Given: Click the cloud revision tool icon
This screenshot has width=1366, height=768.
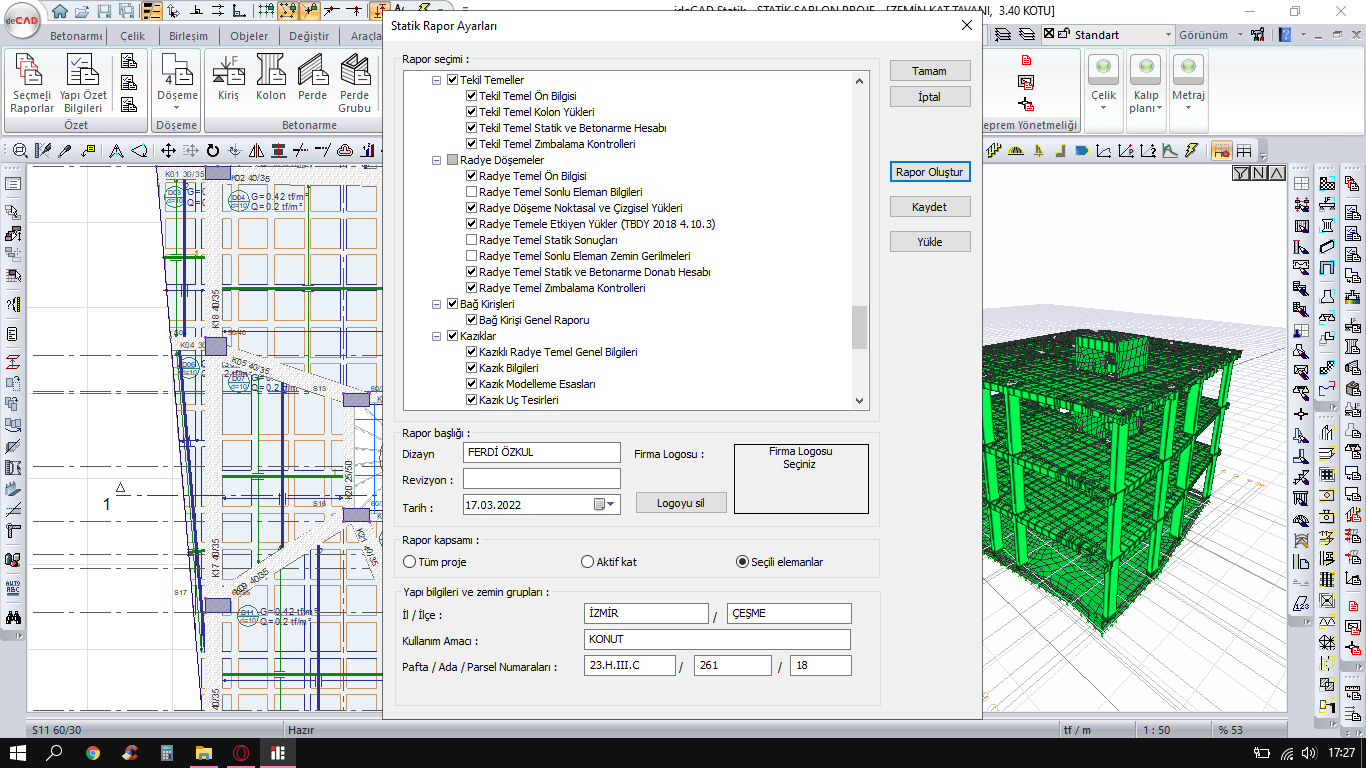Looking at the screenshot, I should pos(344,151).
